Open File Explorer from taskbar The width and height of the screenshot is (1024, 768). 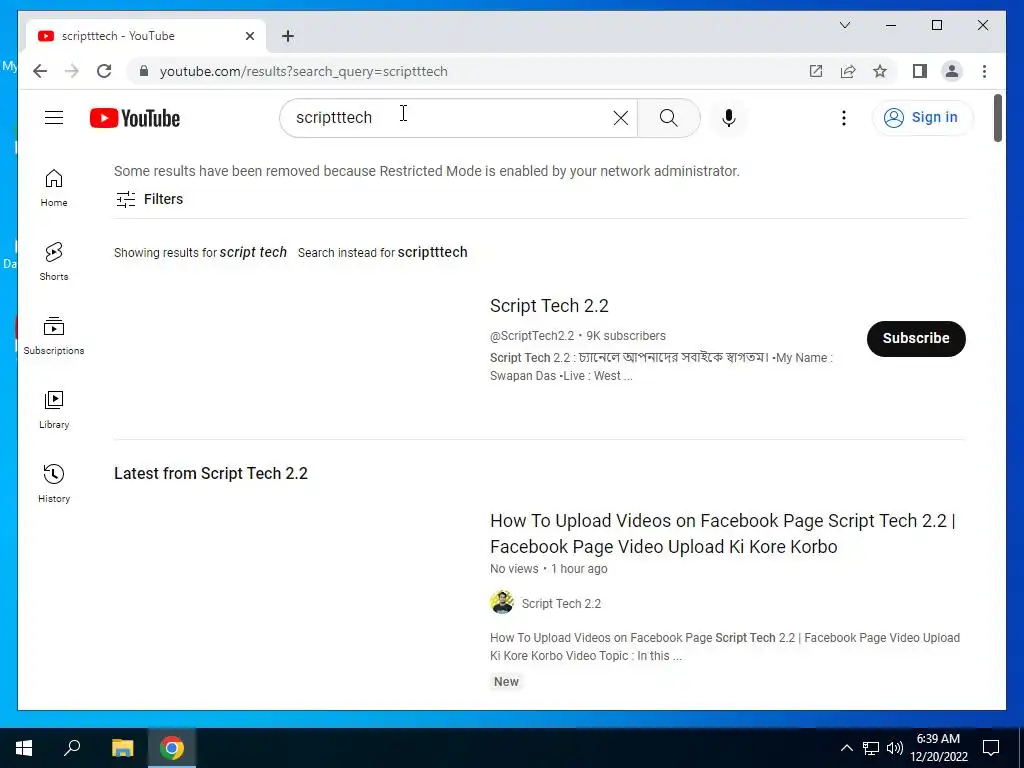[x=122, y=748]
